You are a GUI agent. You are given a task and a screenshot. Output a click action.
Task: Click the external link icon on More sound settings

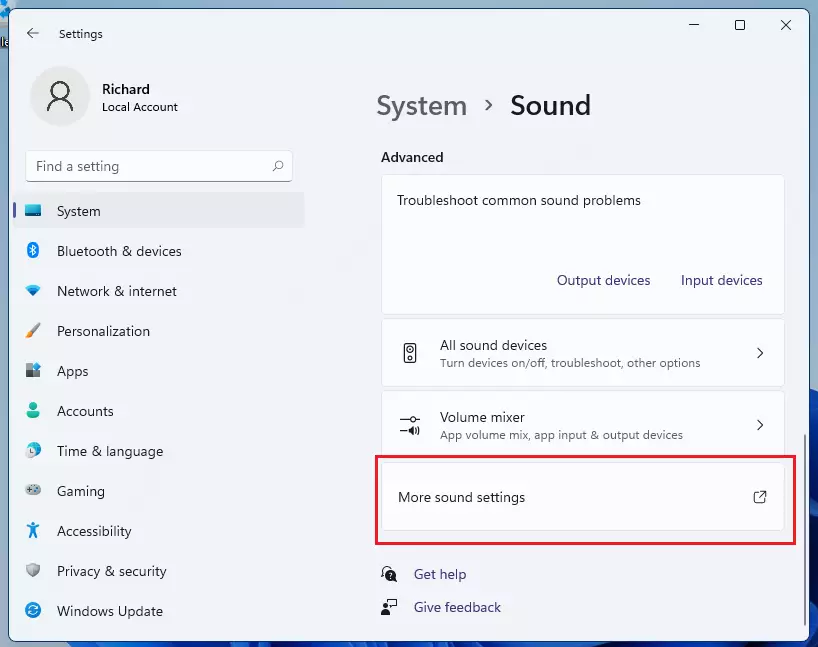[760, 497]
